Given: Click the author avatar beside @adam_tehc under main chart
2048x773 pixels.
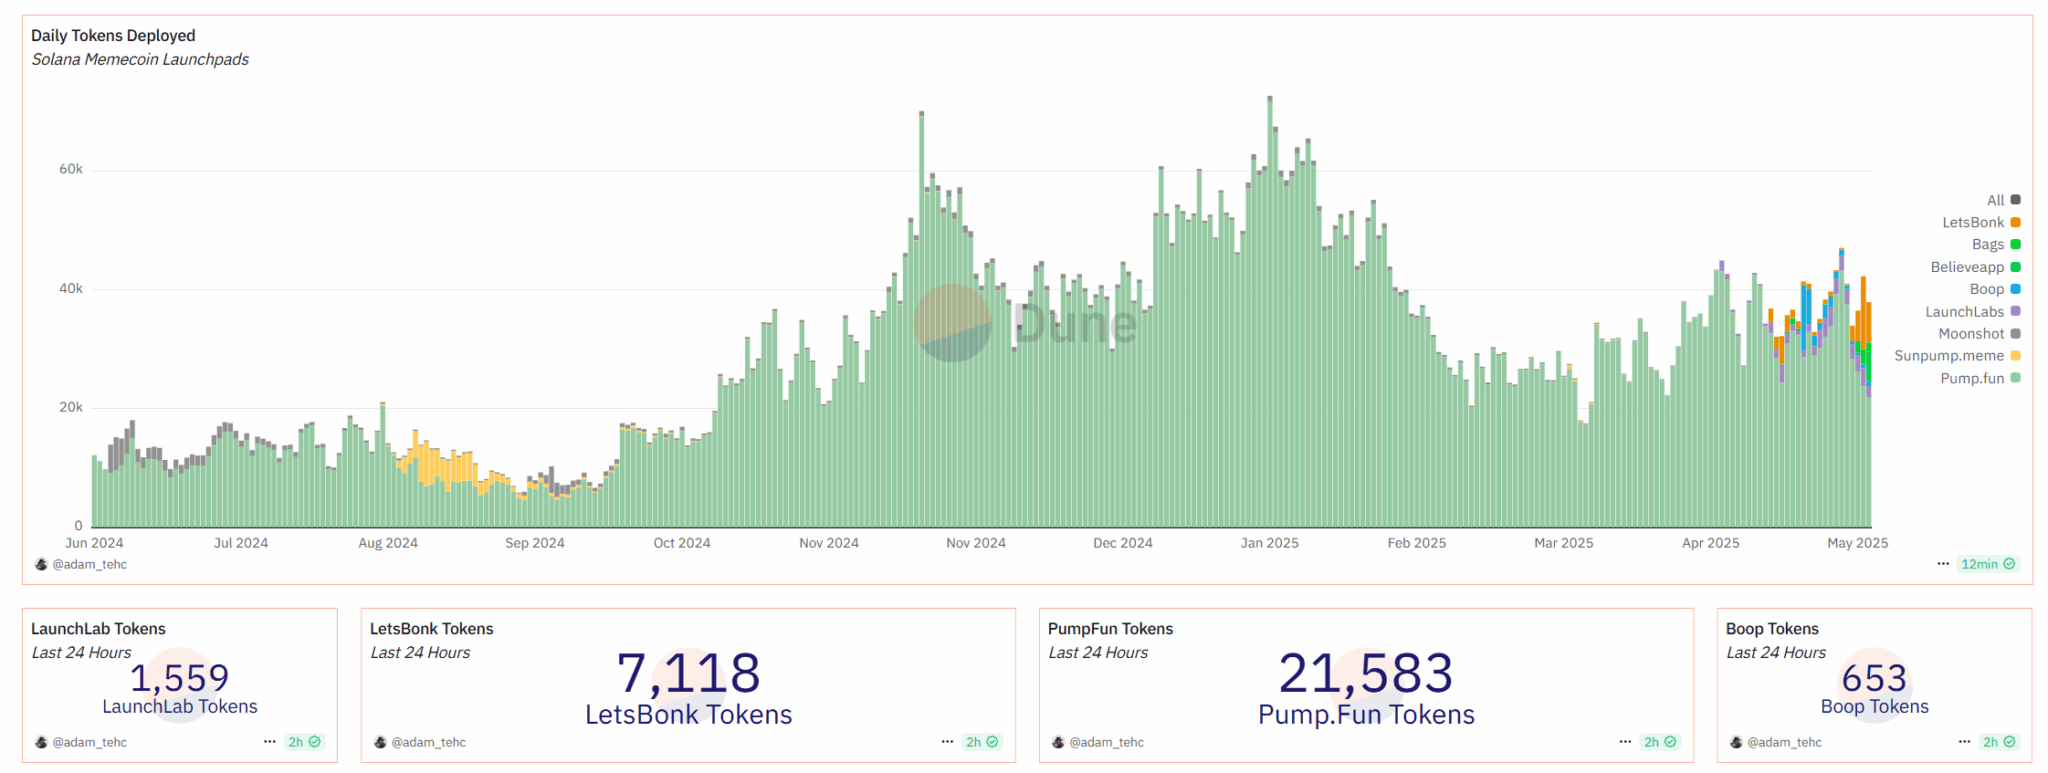Looking at the screenshot, I should point(41,564).
